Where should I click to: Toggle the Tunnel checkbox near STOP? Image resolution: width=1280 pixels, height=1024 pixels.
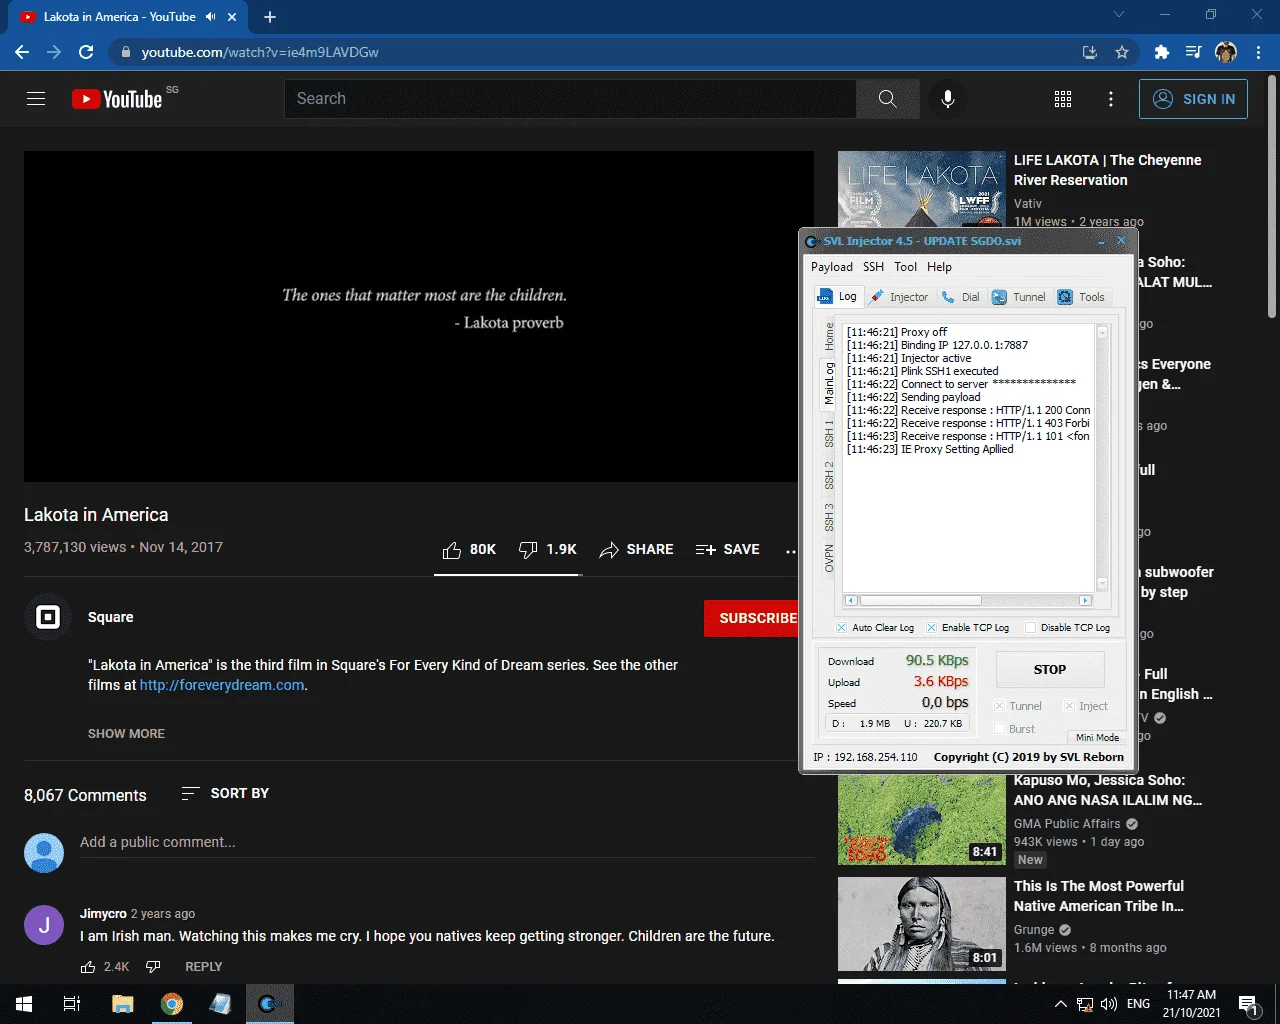click(999, 706)
